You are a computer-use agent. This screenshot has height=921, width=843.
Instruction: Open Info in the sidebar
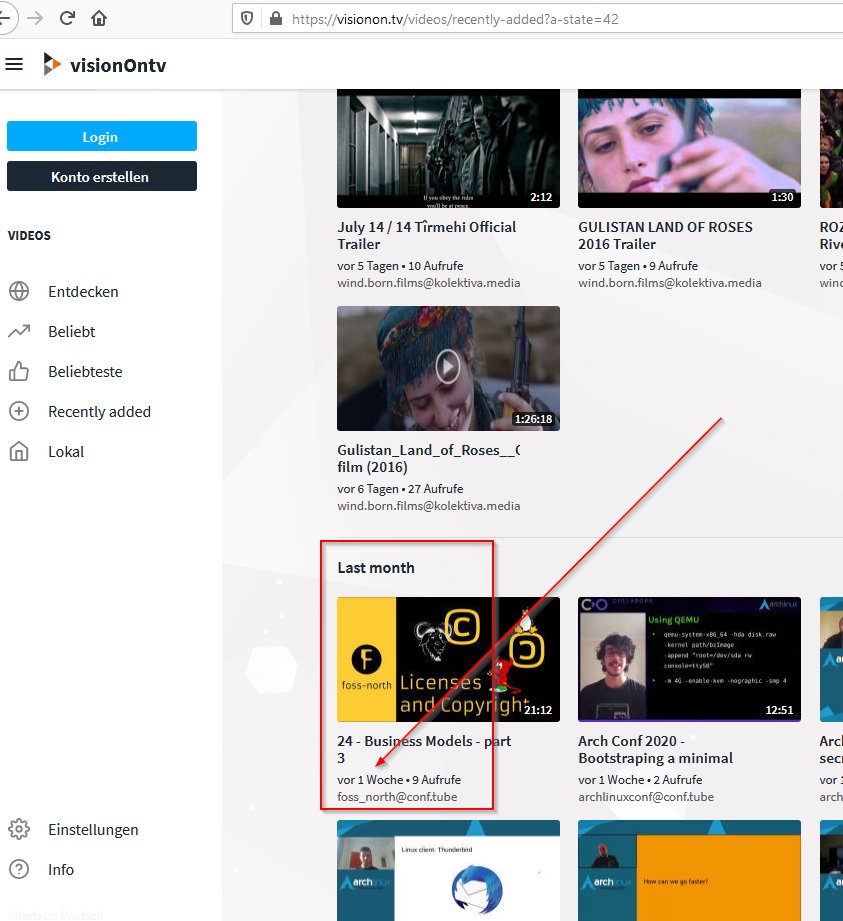click(61, 869)
